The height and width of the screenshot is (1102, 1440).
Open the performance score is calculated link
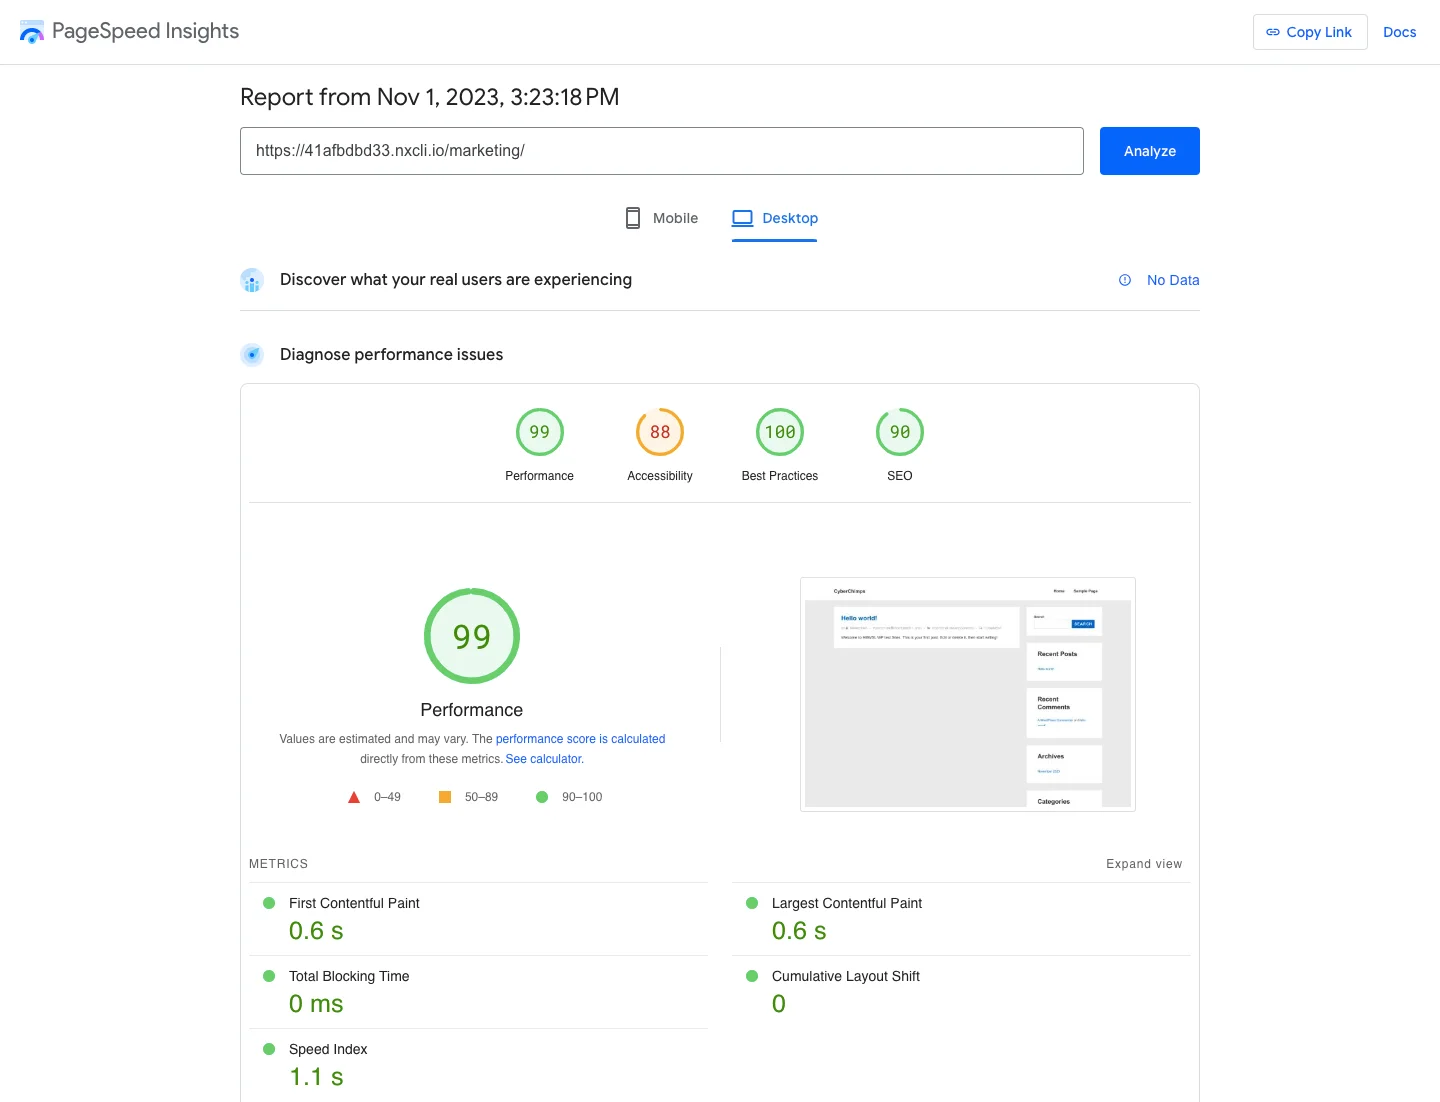coord(580,738)
